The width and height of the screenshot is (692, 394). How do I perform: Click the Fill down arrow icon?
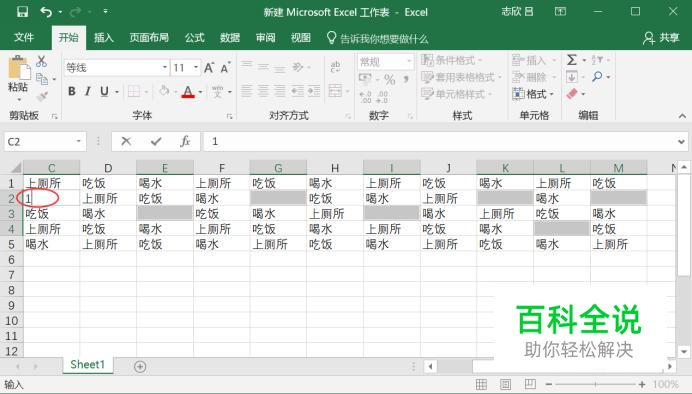click(572, 77)
